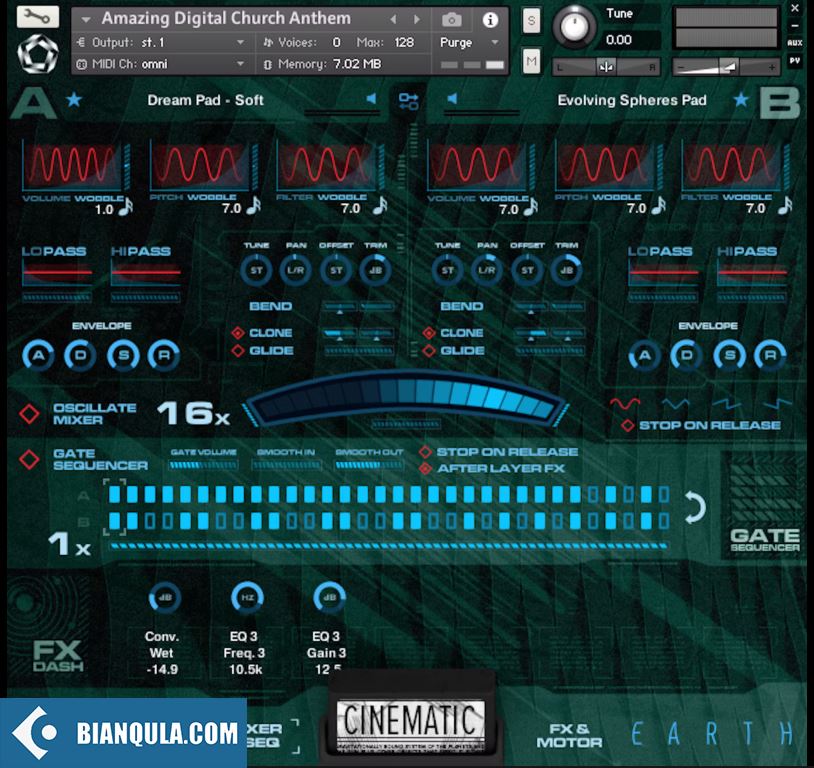Toggle the PV button
Screen dimensions: 814x768
[794, 61]
